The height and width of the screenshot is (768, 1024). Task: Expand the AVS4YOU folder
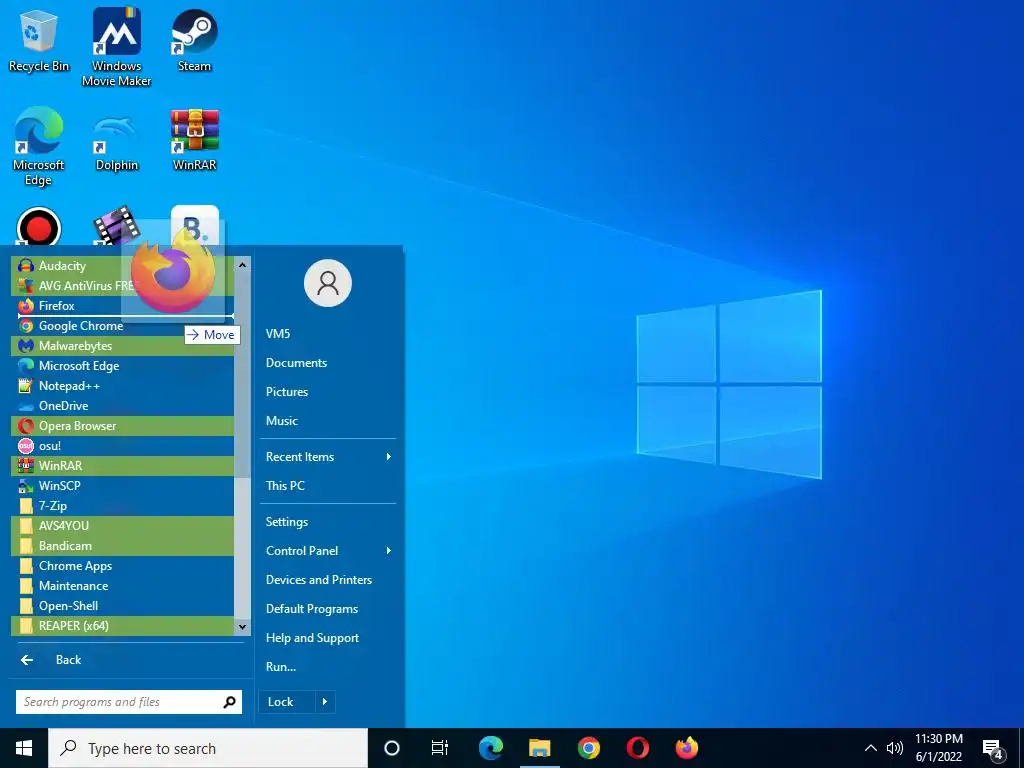(122, 526)
